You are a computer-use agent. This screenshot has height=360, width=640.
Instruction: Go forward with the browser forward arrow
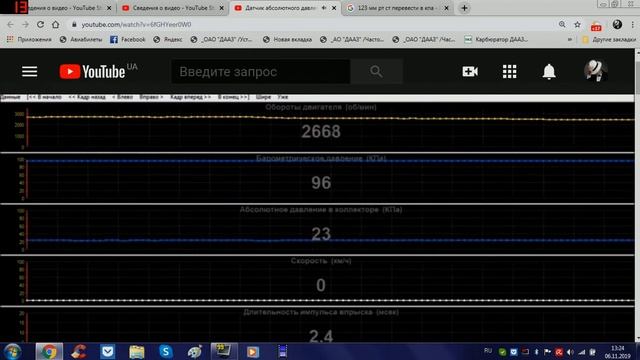pyautogui.click(x=25, y=24)
